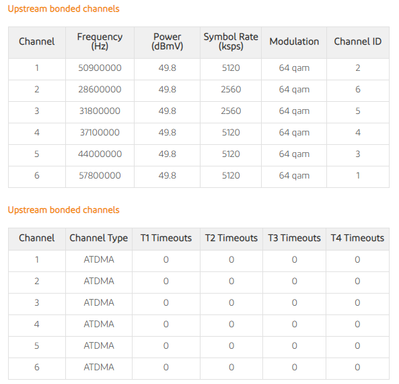Select frequency value 57800000

(x=100, y=175)
